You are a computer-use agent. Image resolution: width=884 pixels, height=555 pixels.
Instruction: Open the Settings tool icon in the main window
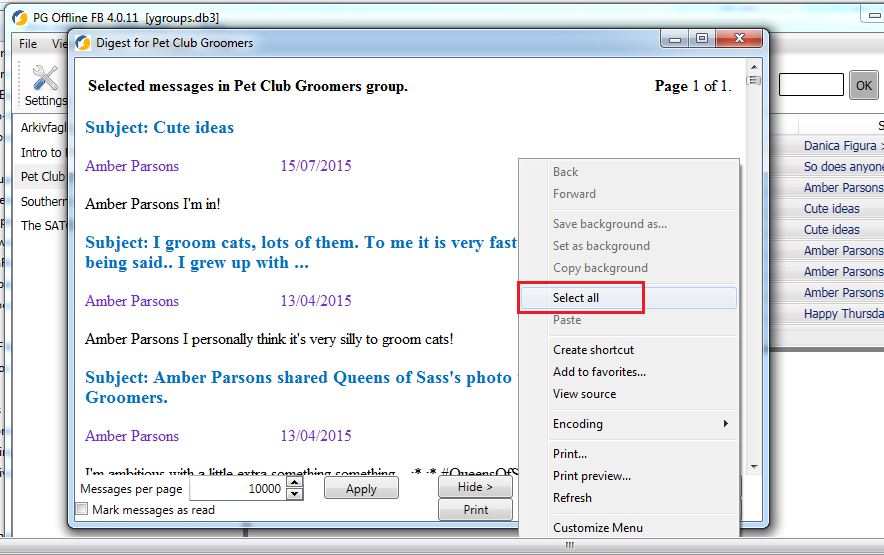click(45, 85)
